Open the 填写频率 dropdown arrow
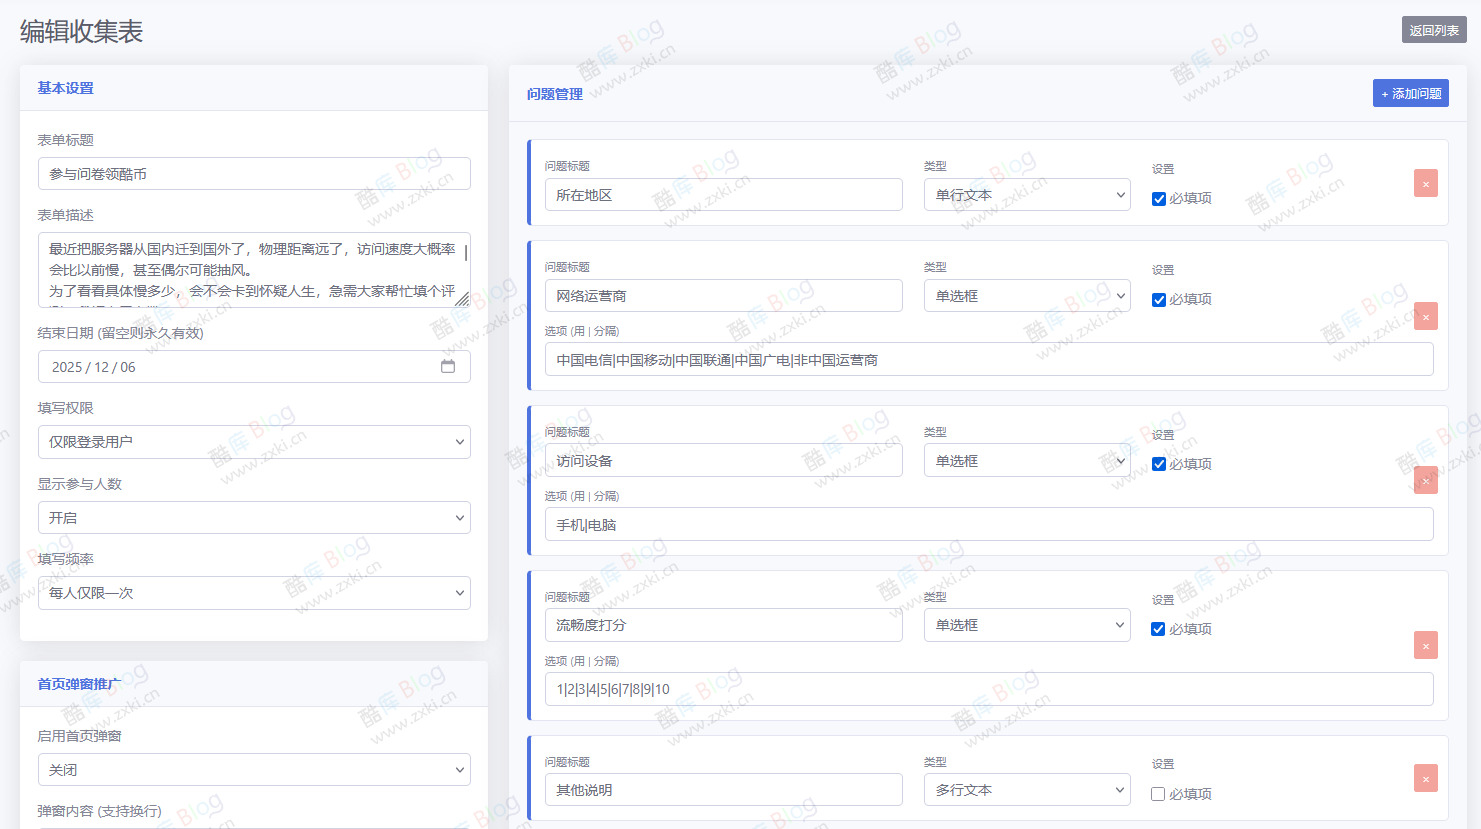This screenshot has width=1481, height=829. coord(458,592)
